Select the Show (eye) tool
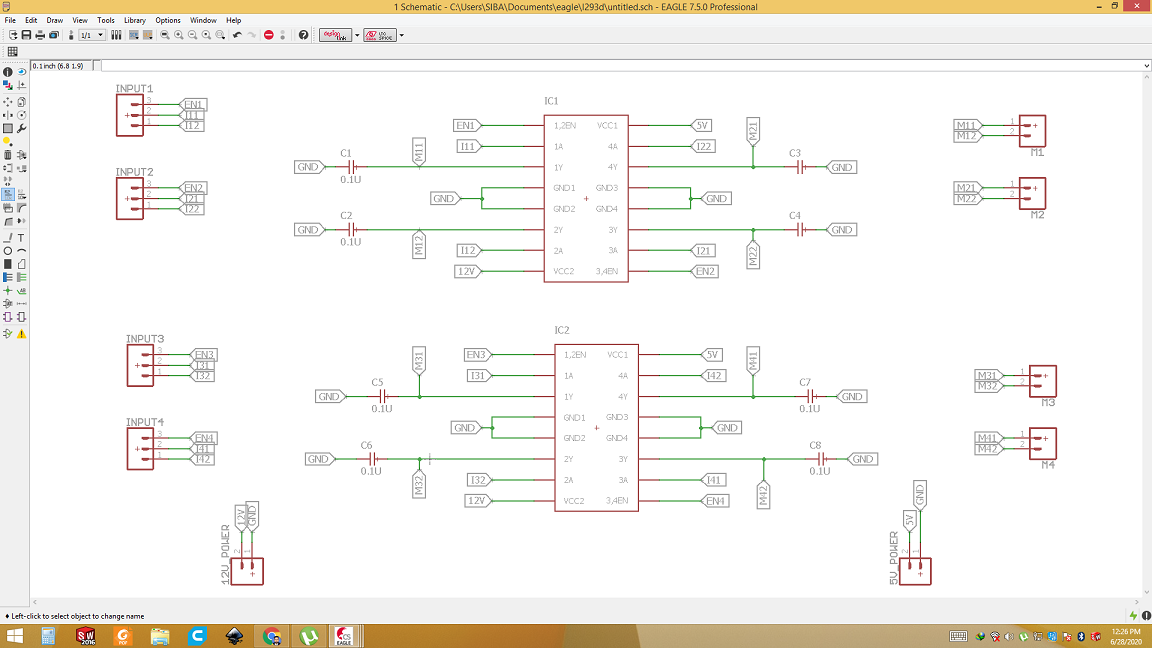 (21, 72)
